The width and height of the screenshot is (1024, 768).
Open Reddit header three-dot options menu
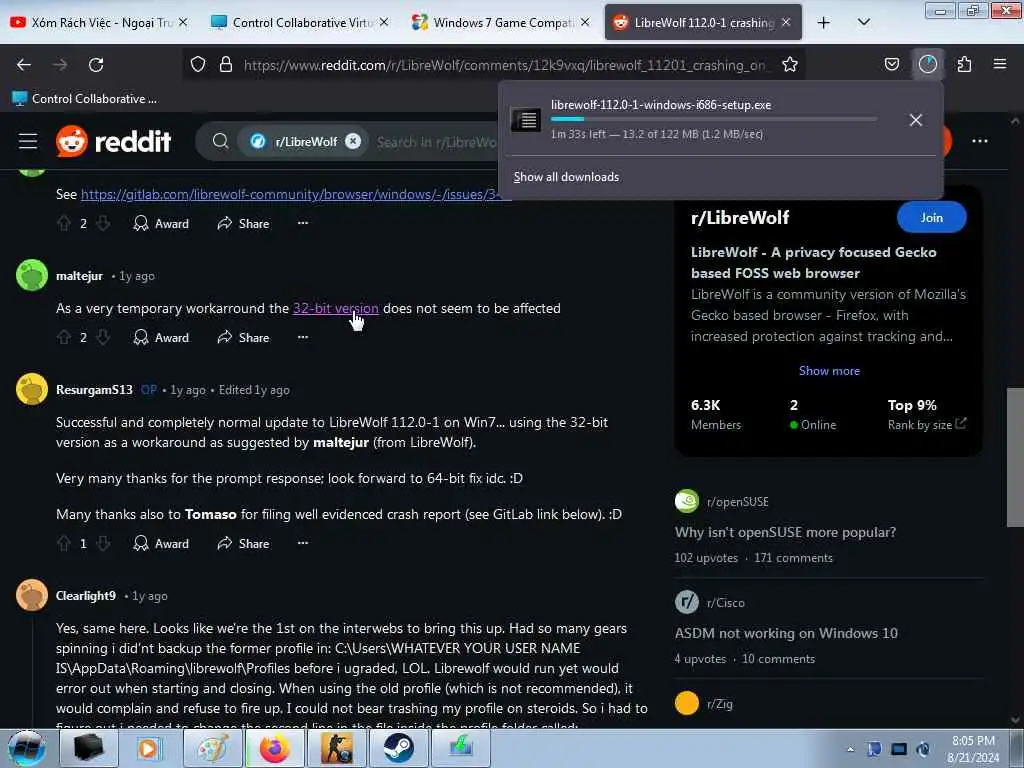(980, 141)
